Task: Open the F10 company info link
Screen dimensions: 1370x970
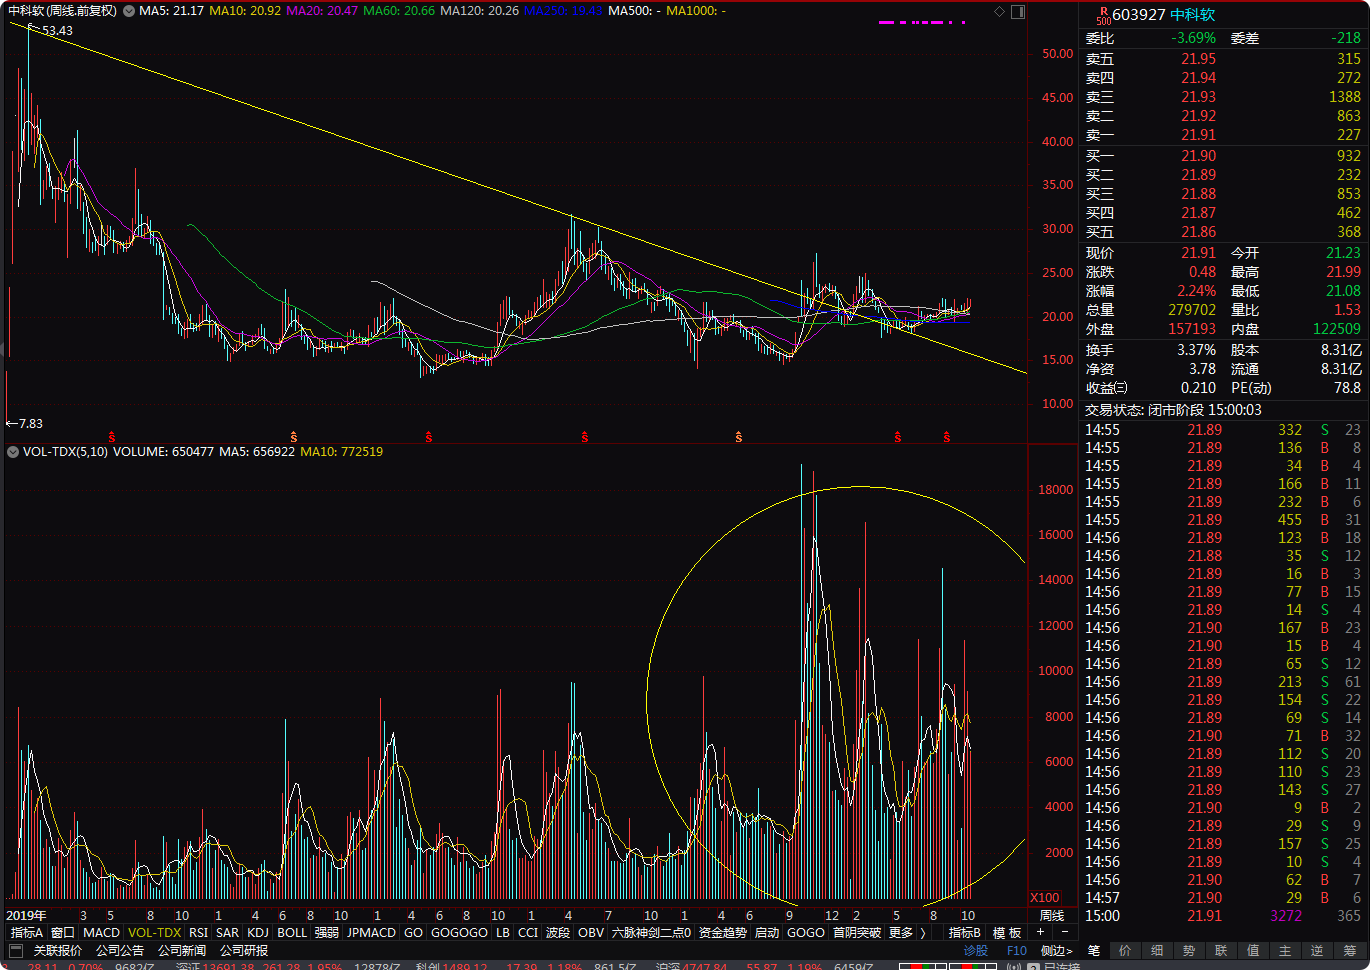Action: (1017, 950)
